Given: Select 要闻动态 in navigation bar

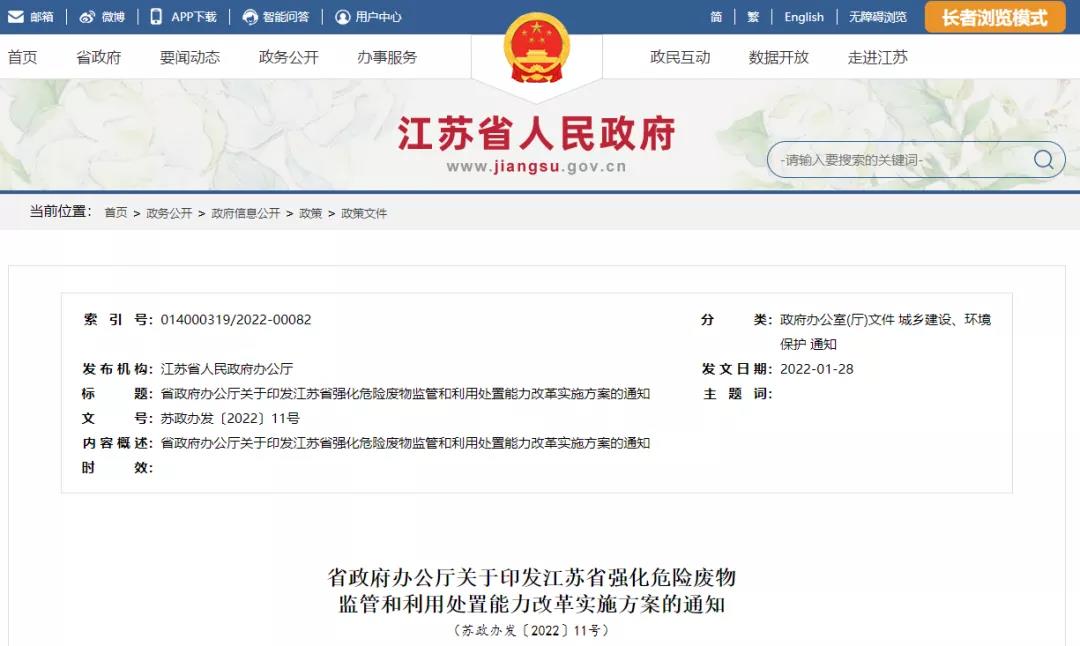Looking at the screenshot, I should tap(190, 57).
